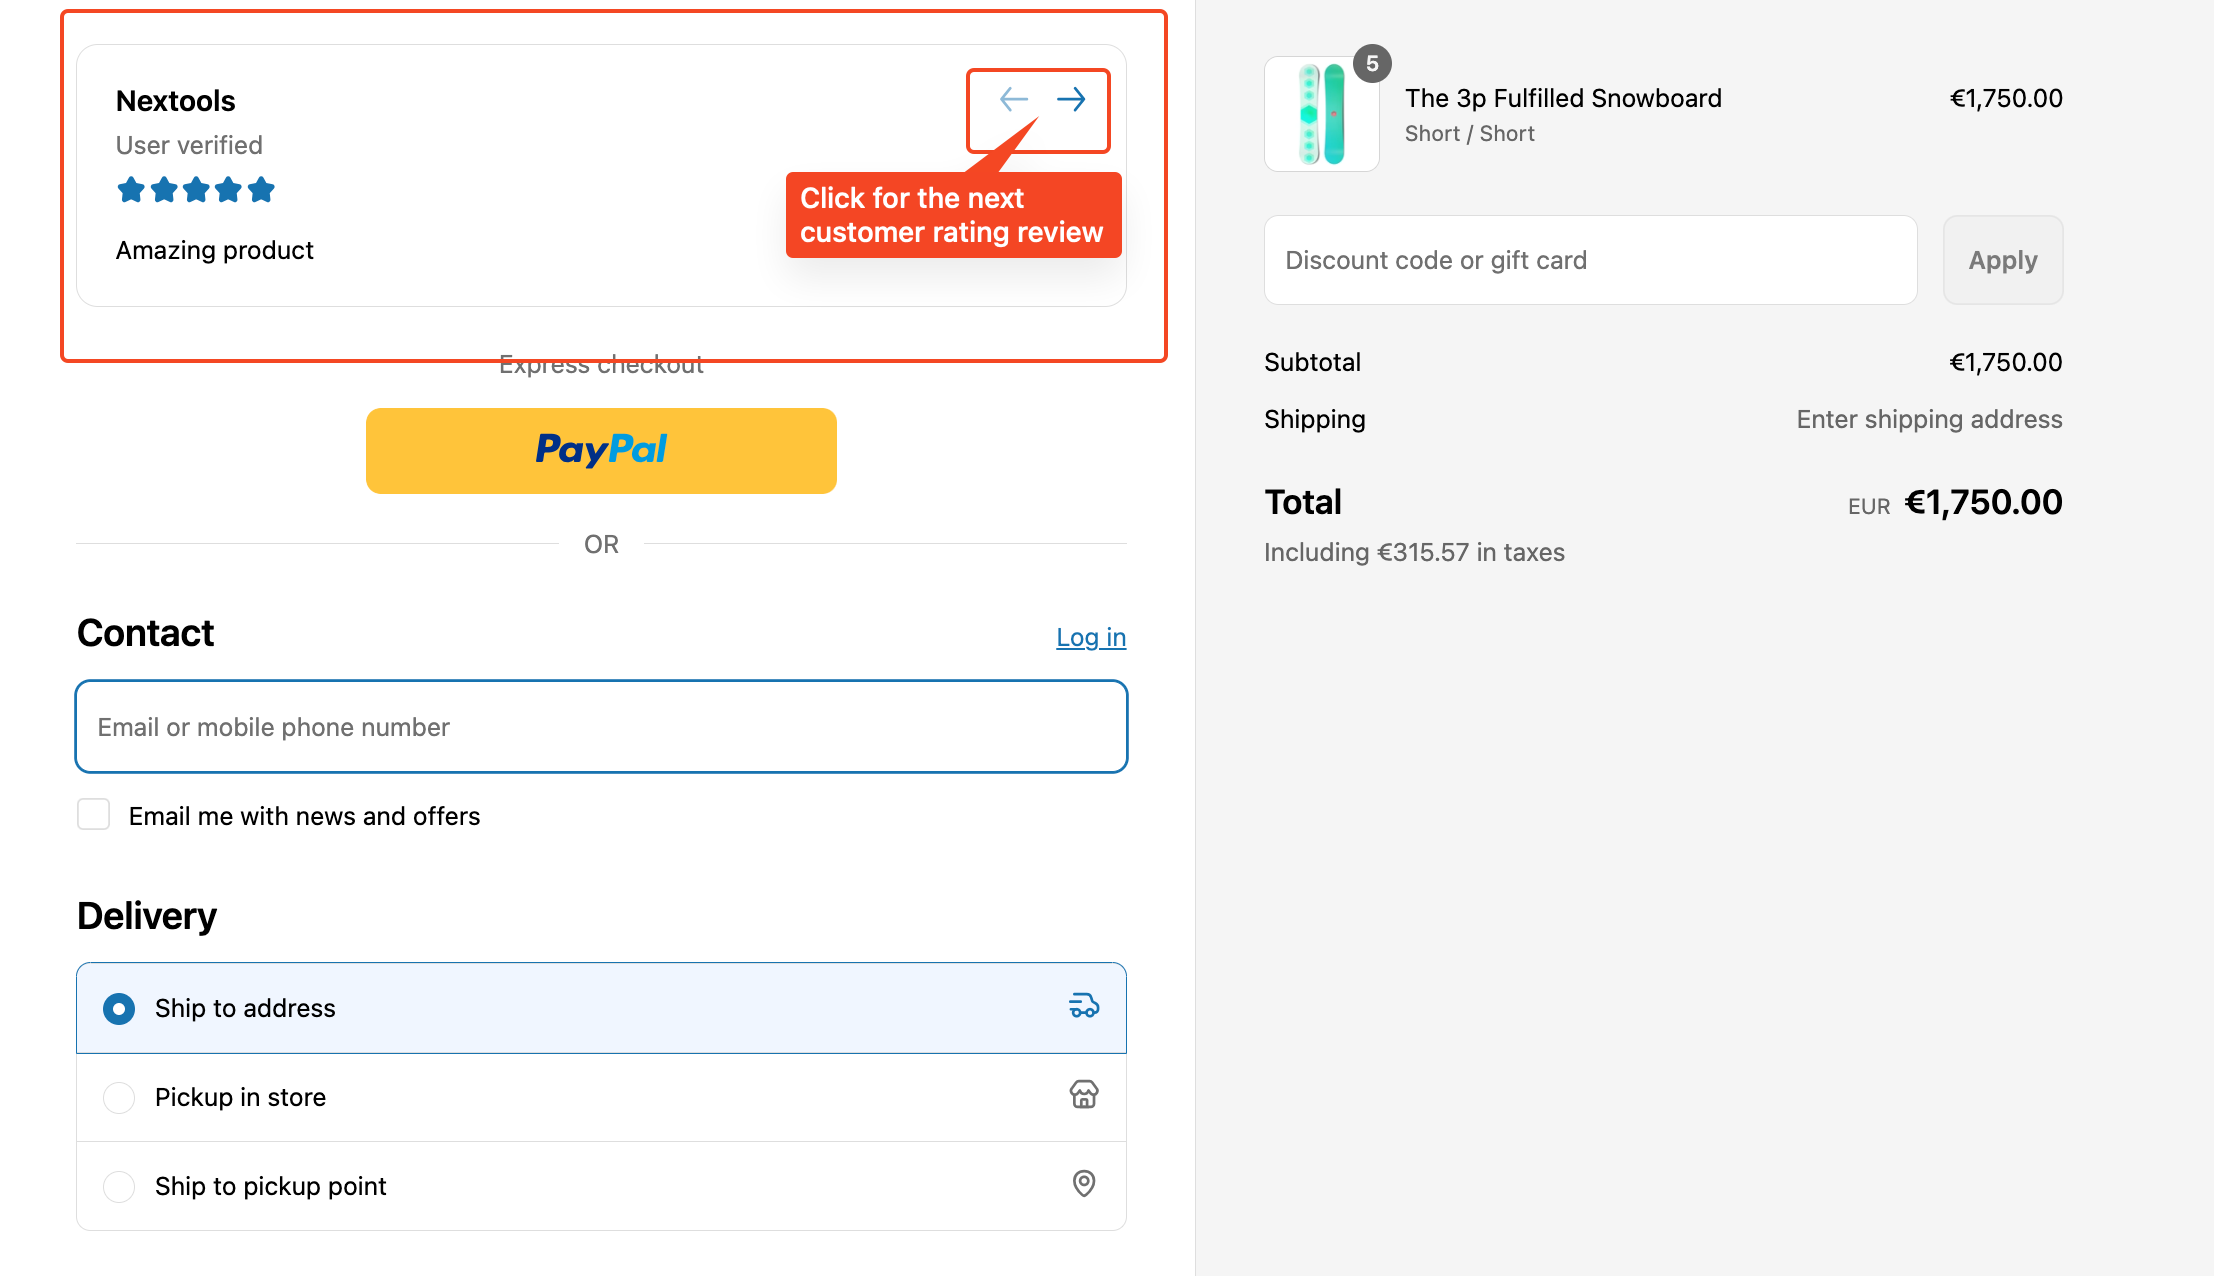
Task: Open the snowboard product thumbnail
Action: tap(1322, 114)
